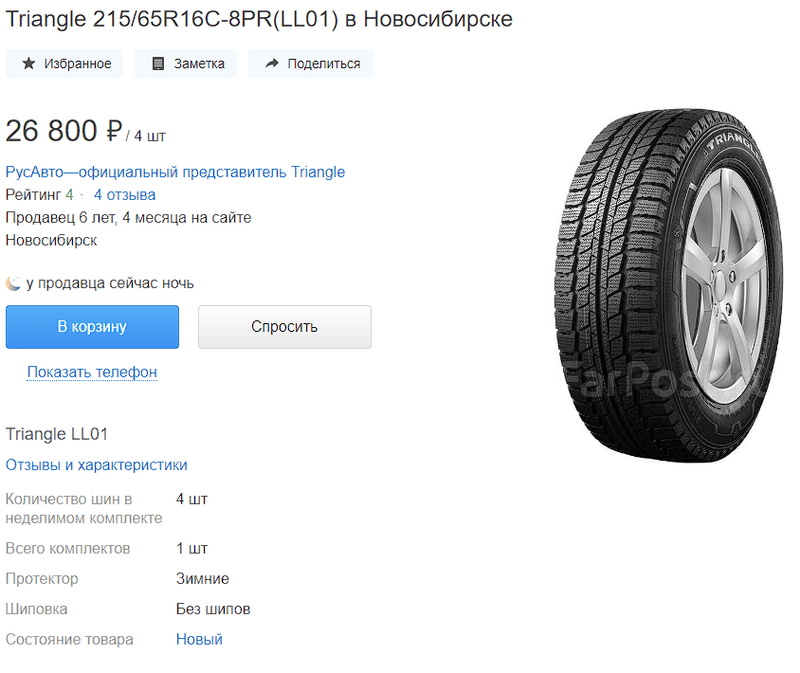800x673 pixels.
Task: Click the Избранное label text
Action: 77,64
